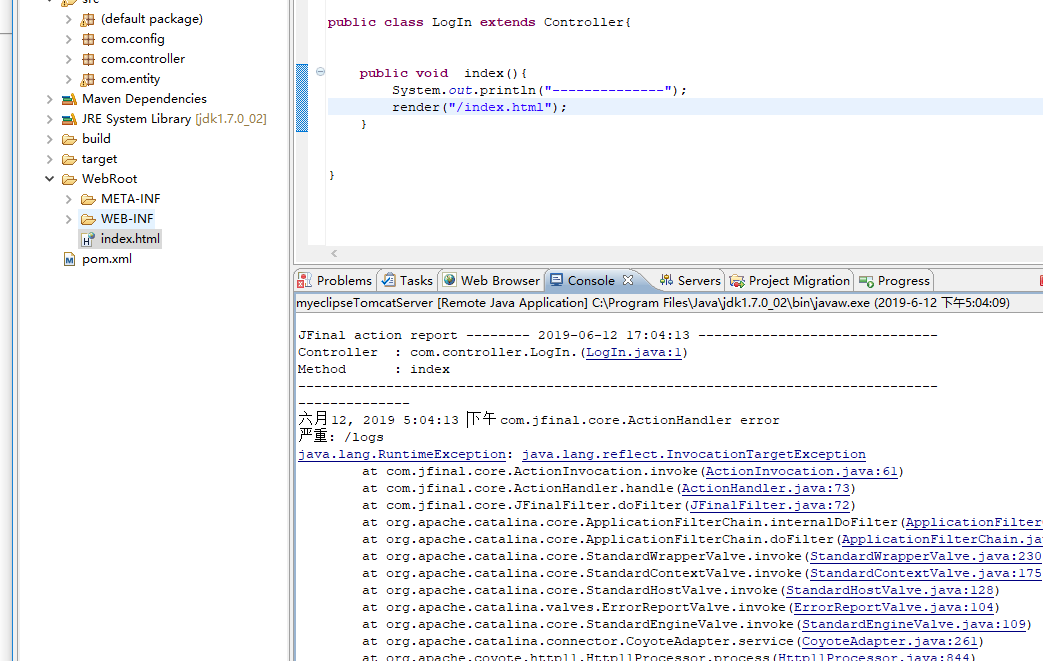Open the InvocationTargetException link

pyautogui.click(x=694, y=454)
